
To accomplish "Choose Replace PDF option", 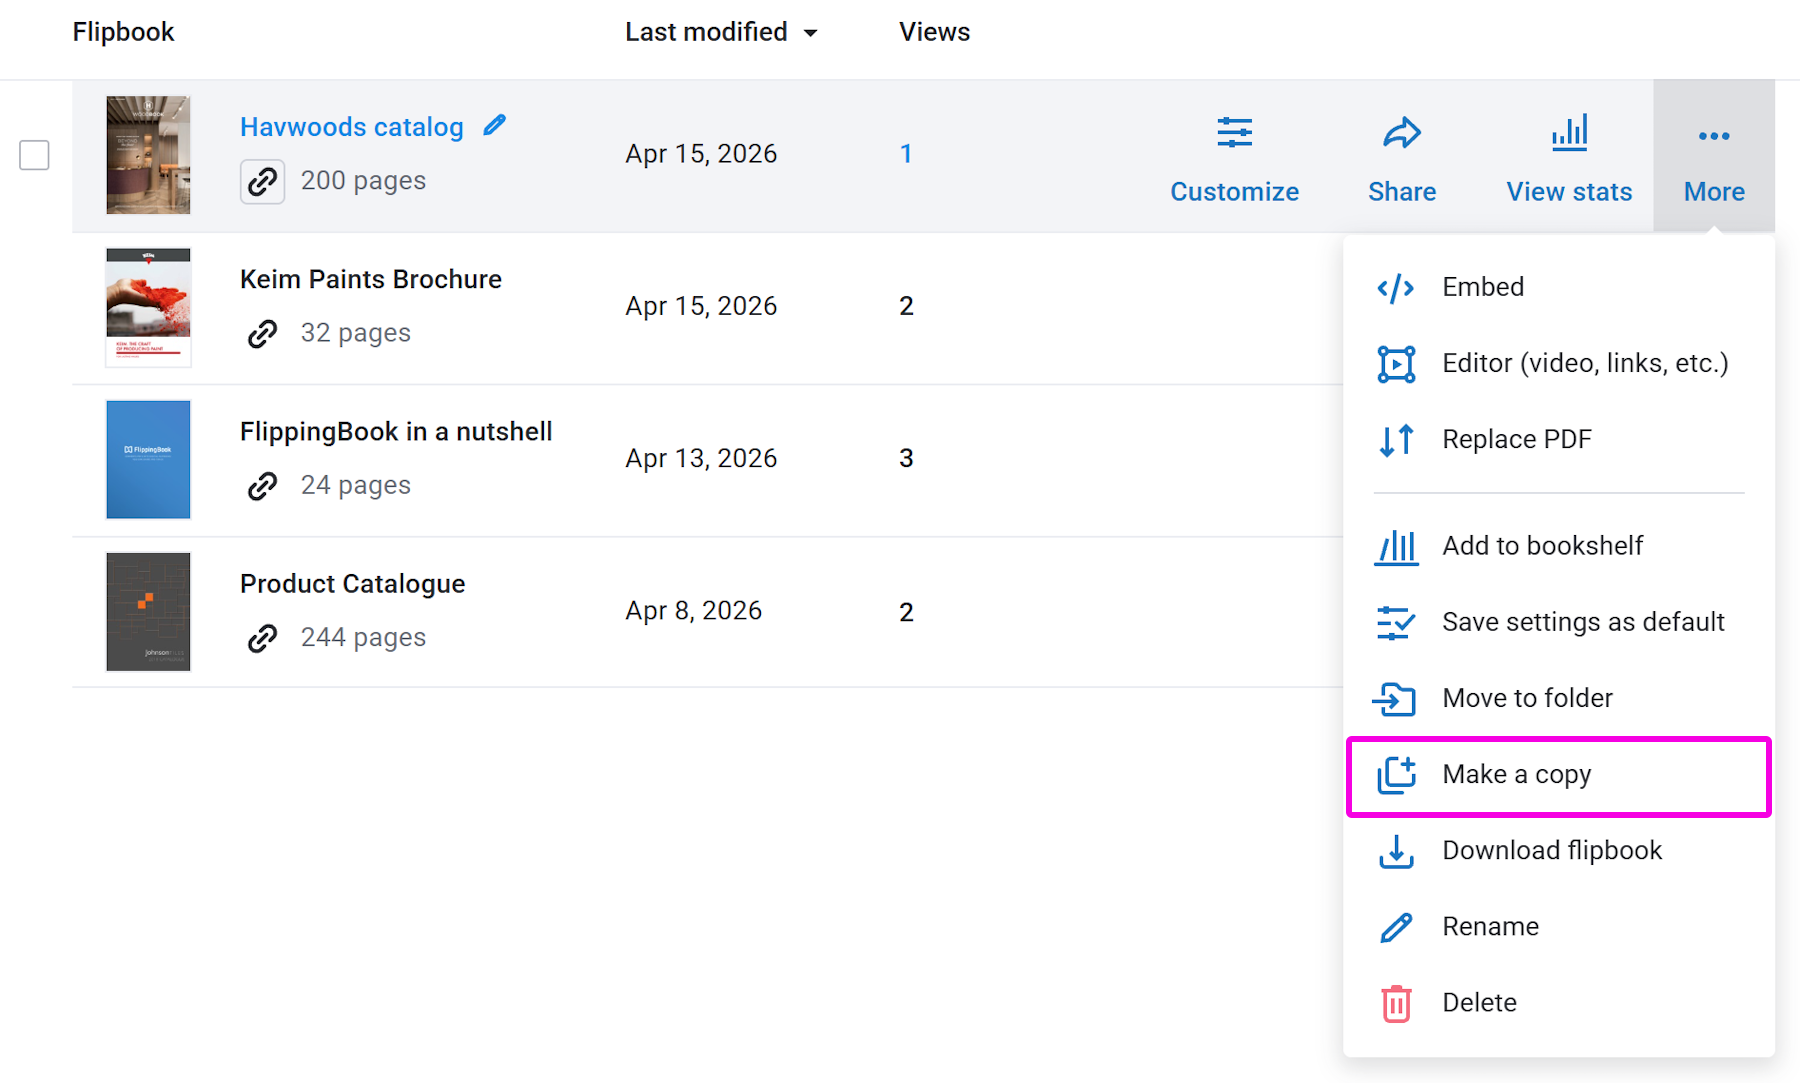I will tap(1516, 440).
